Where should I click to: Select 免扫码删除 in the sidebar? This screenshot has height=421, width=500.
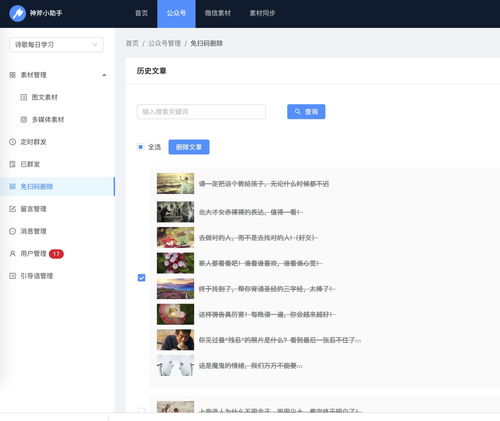(x=37, y=186)
